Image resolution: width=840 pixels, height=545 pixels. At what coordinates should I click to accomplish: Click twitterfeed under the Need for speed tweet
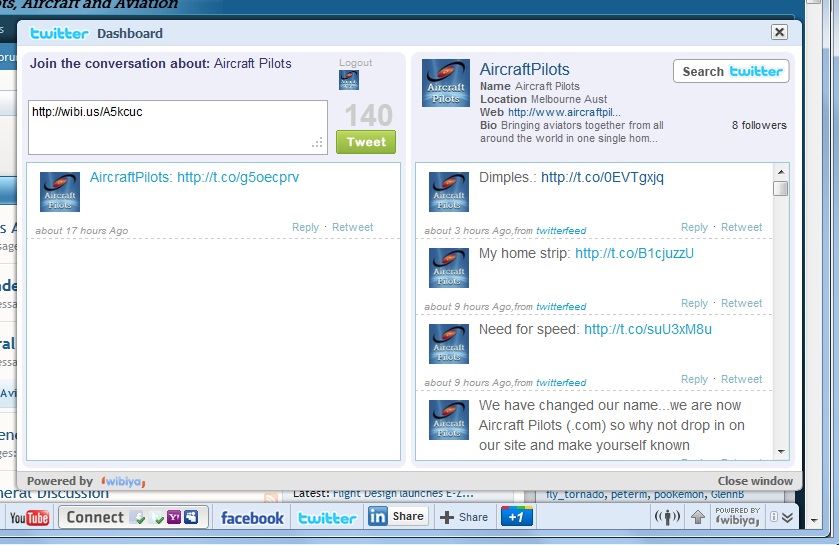(561, 383)
